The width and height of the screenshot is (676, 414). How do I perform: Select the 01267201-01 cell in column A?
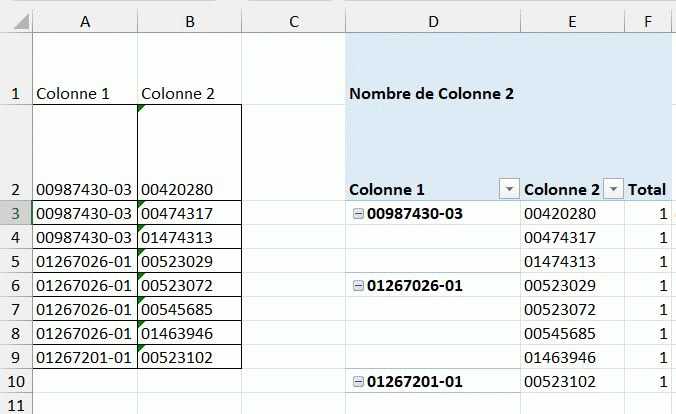point(85,357)
